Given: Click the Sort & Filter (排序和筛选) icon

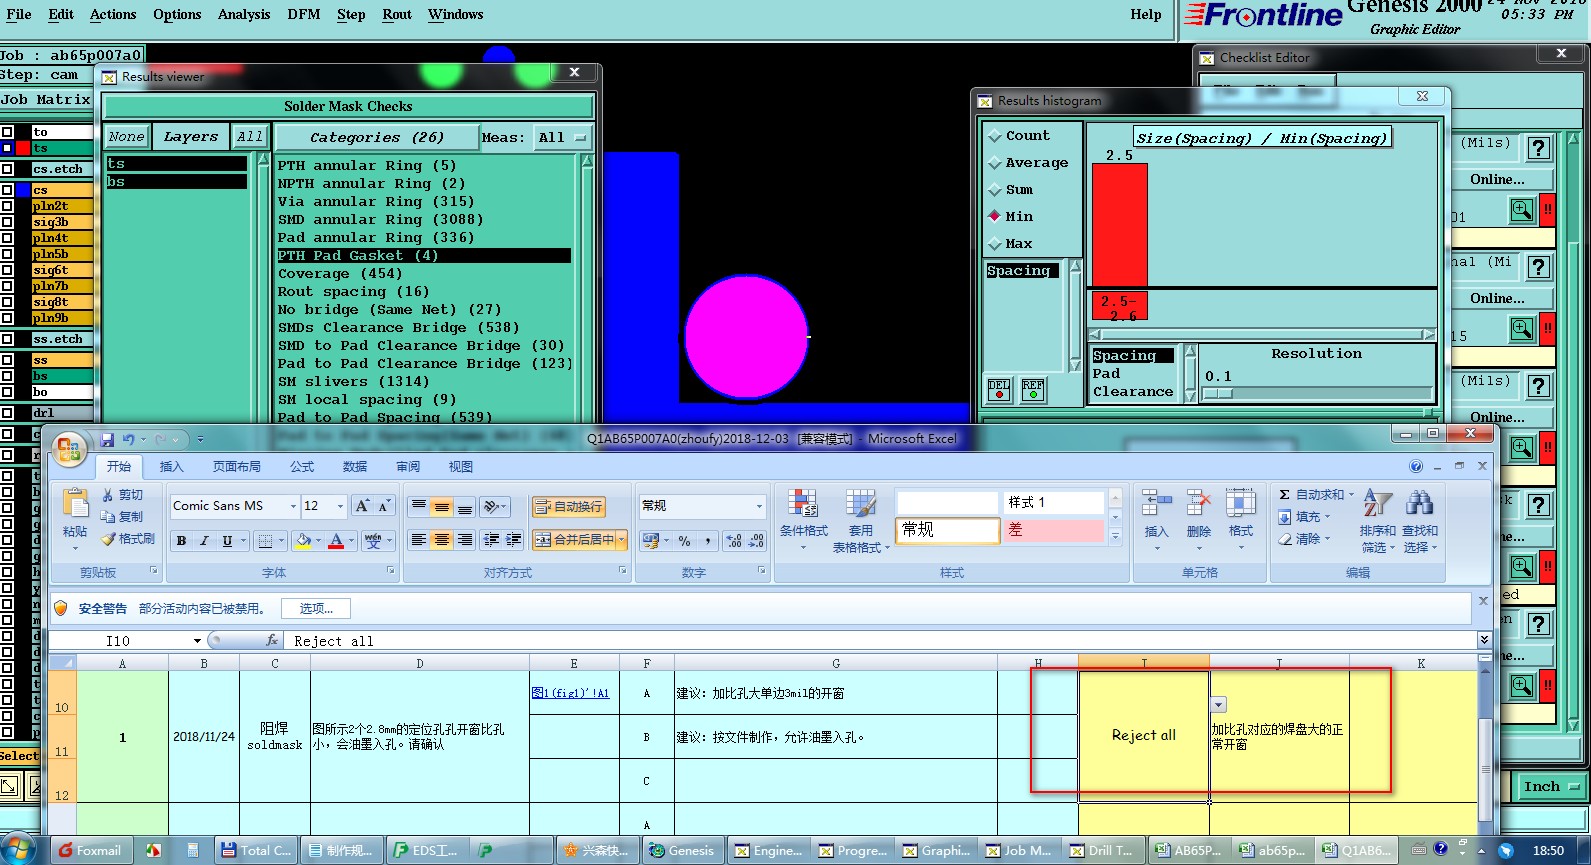Looking at the screenshot, I should 1377,504.
